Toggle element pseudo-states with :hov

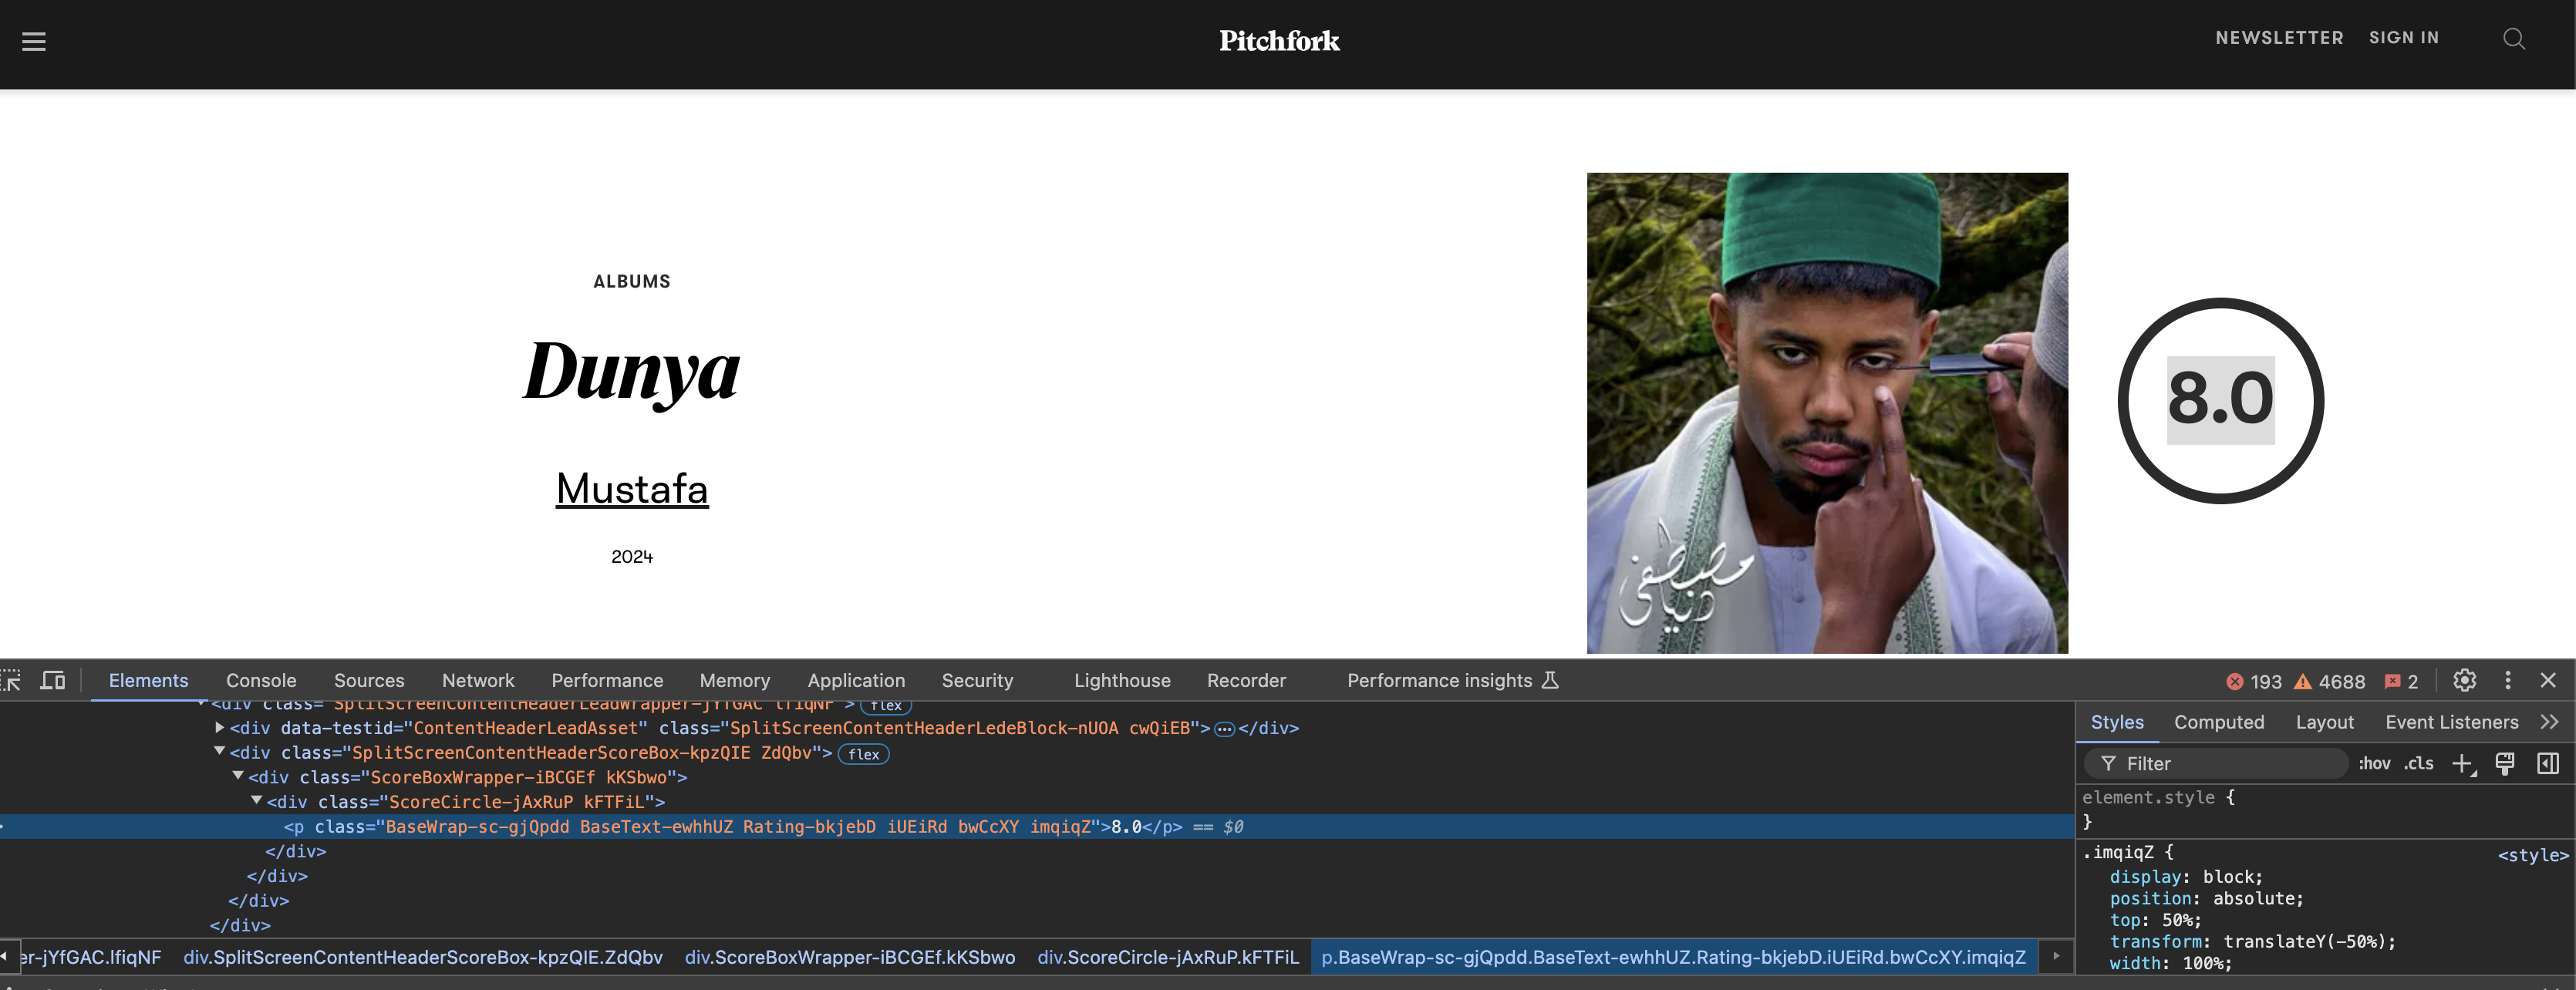pos(2374,763)
